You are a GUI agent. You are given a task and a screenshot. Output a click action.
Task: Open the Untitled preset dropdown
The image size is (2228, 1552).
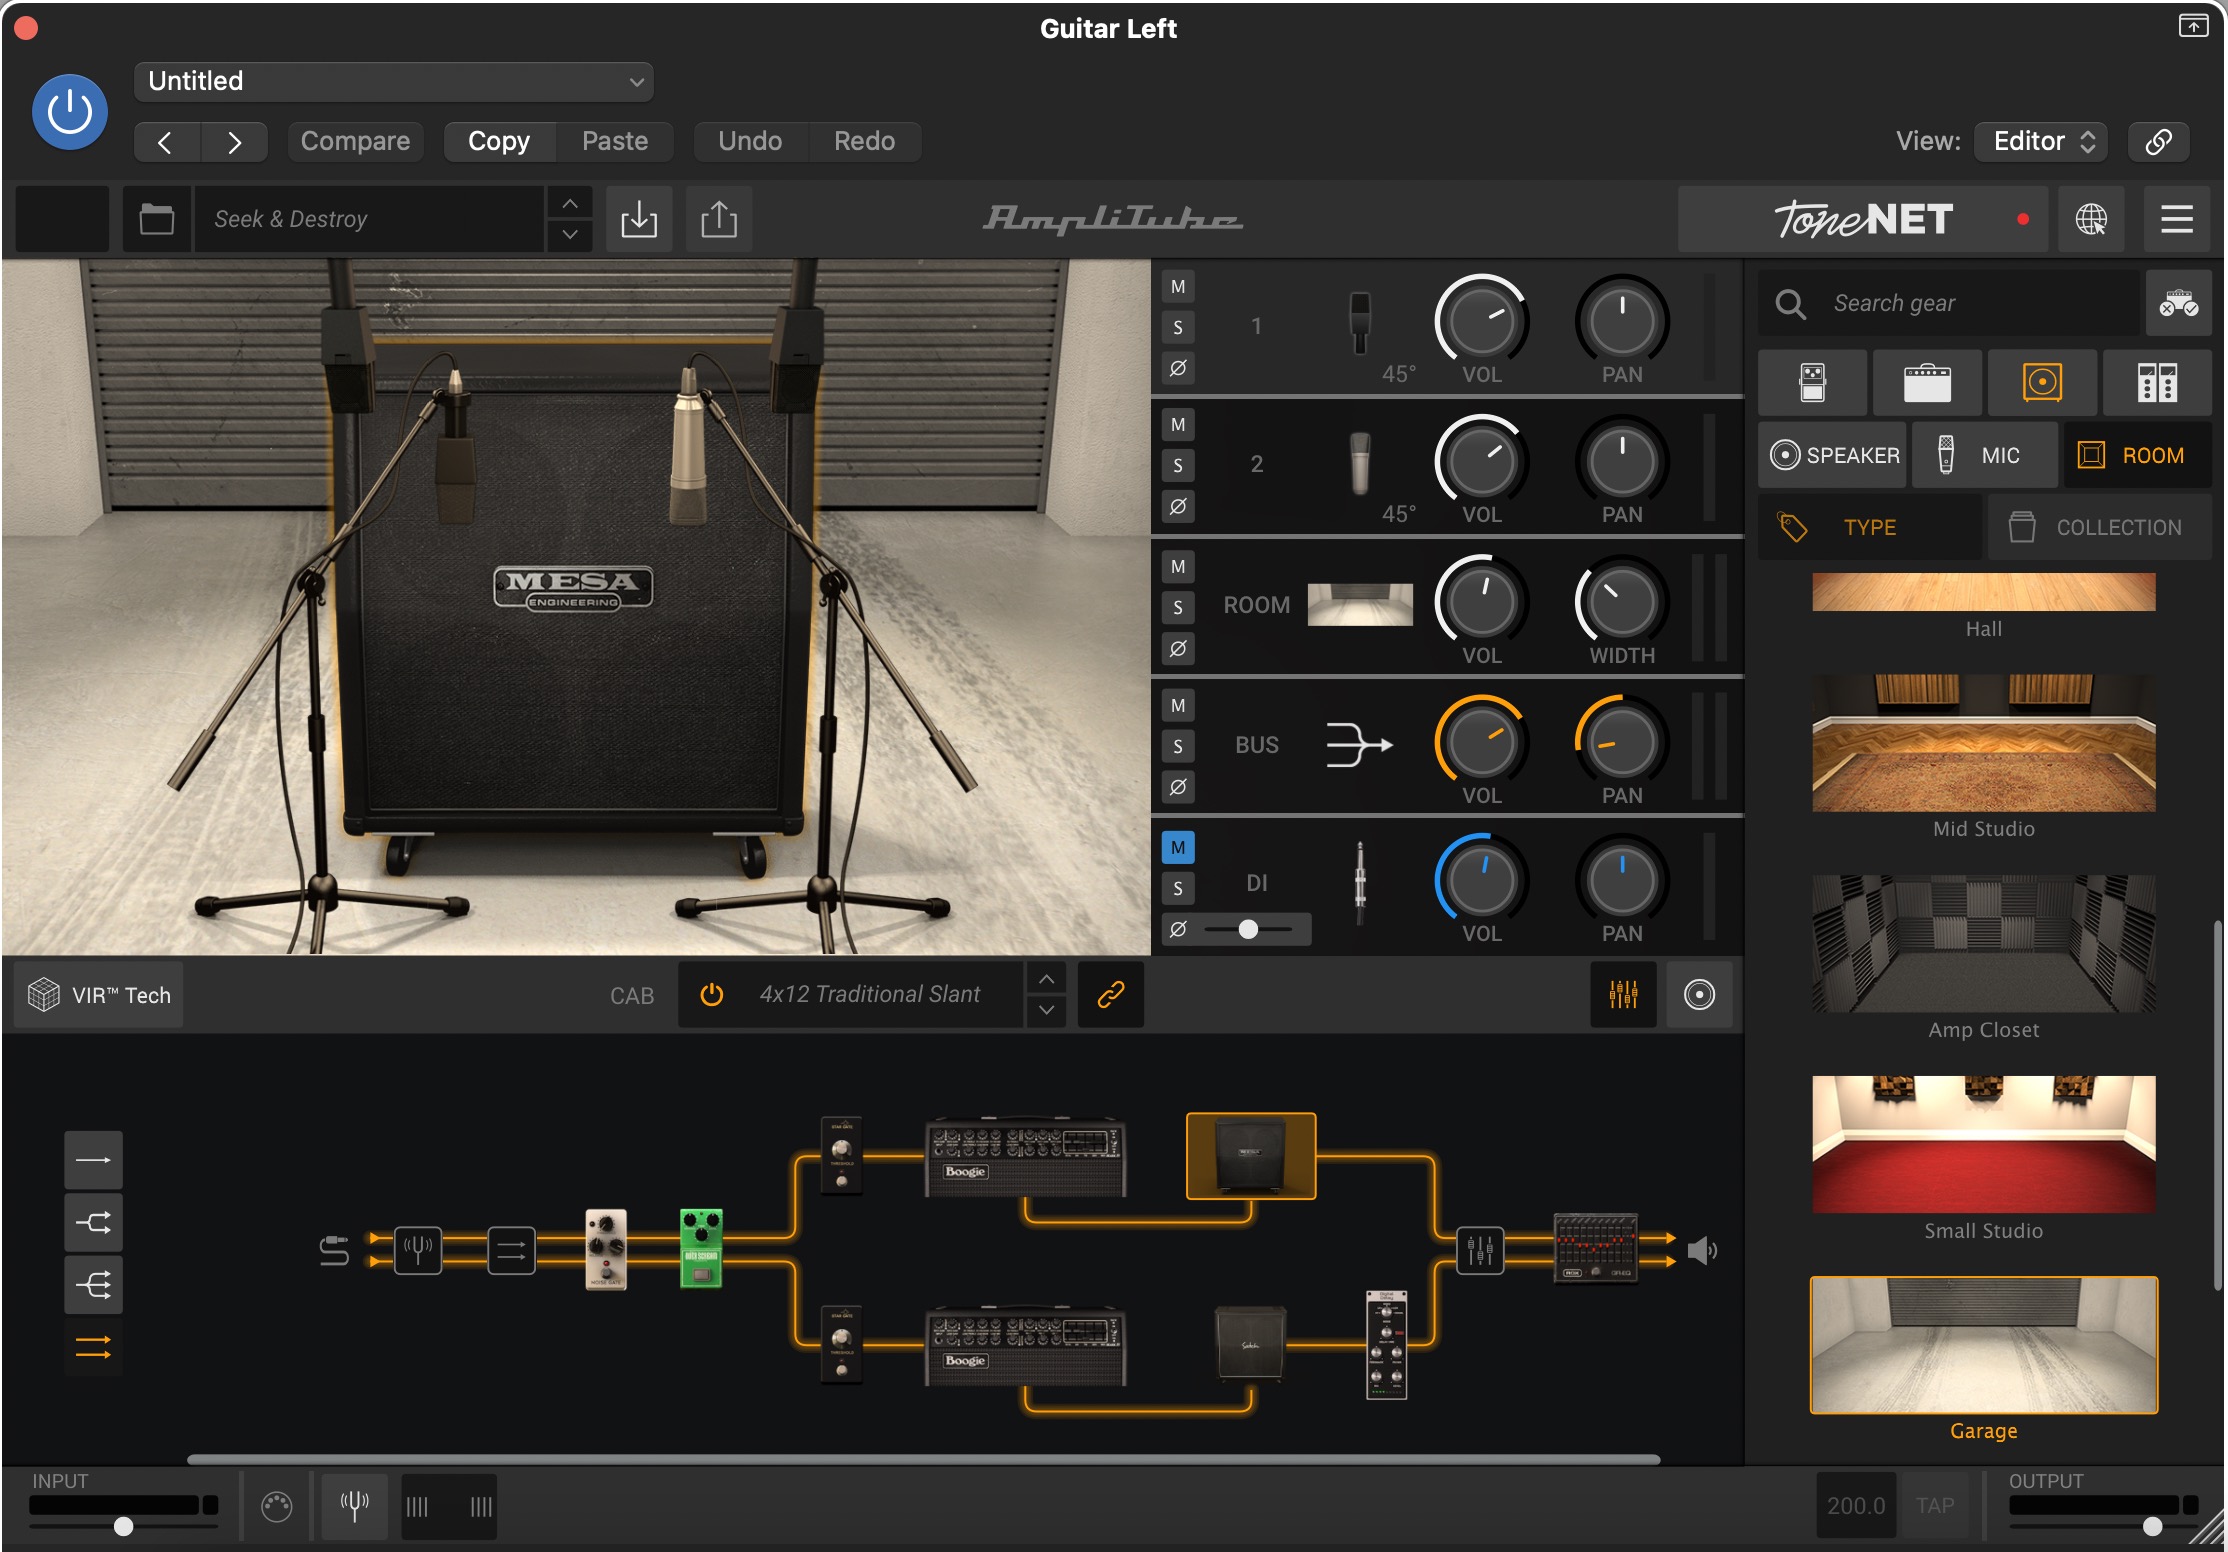[394, 81]
